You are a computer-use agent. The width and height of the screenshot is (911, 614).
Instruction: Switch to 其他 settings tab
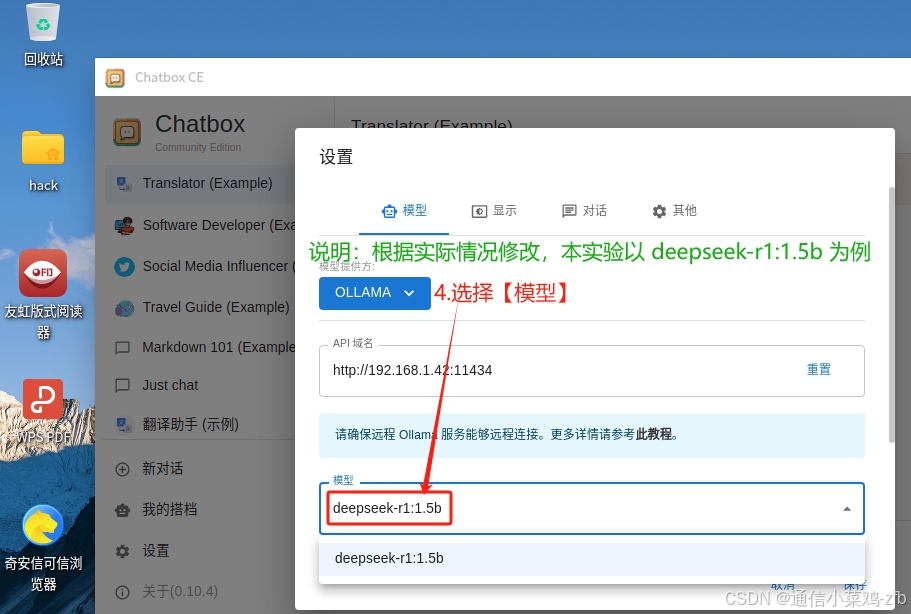[x=674, y=211]
